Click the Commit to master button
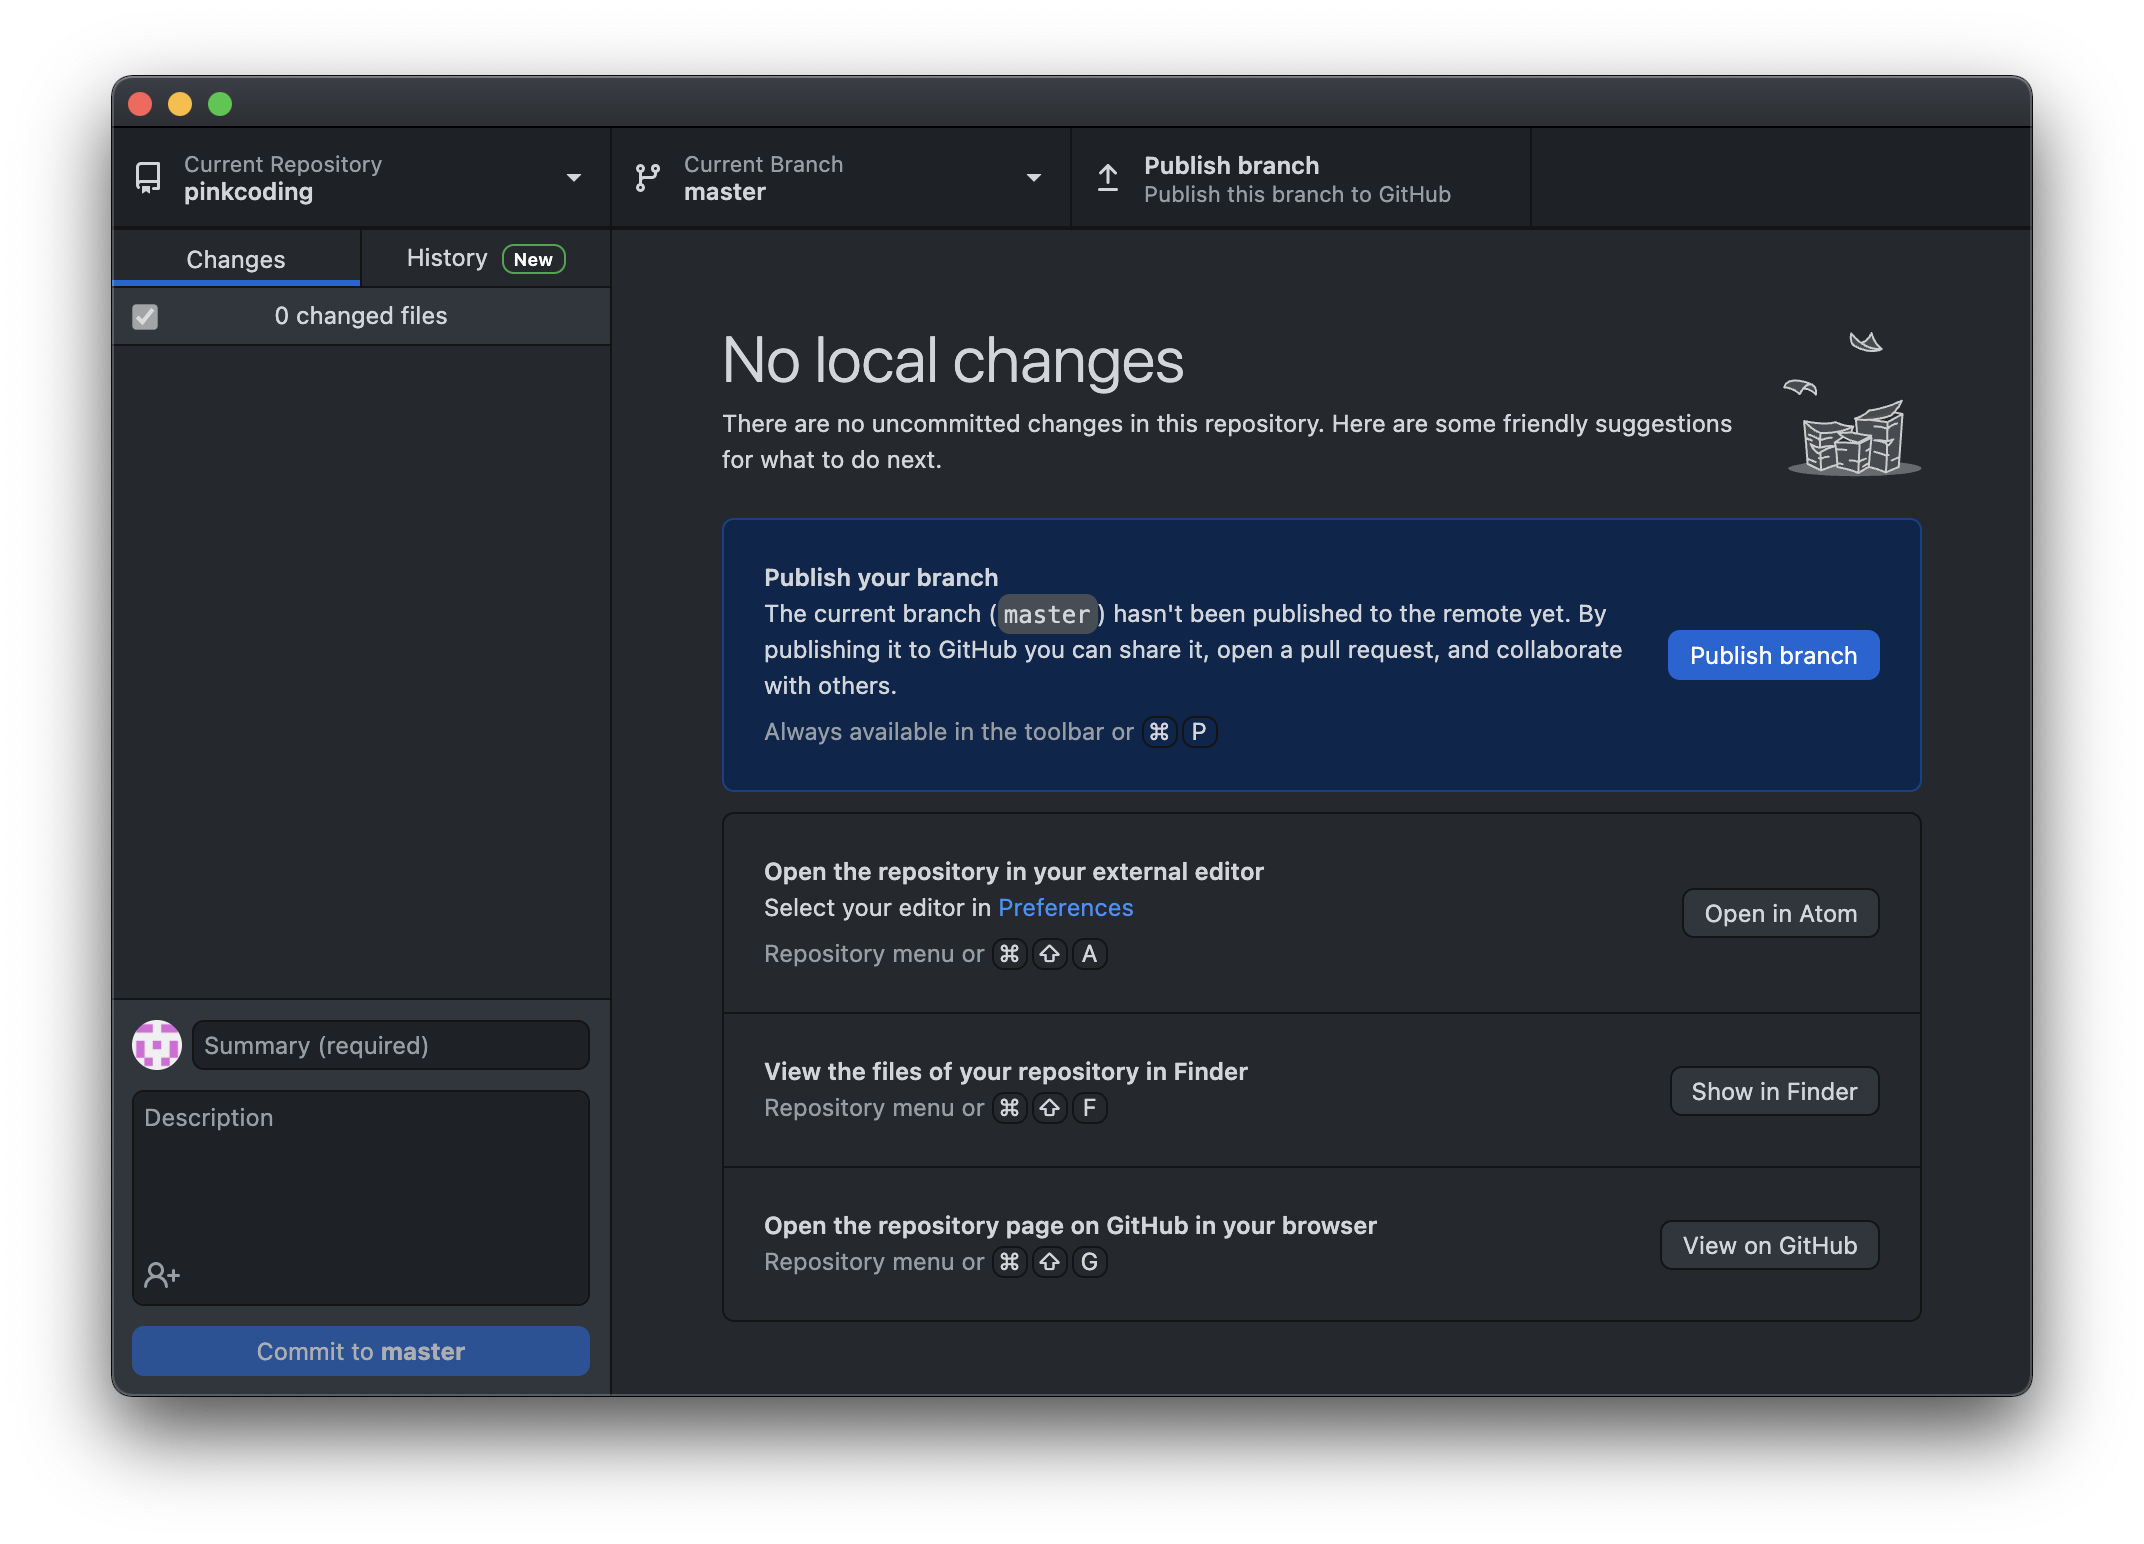Viewport: 2144px width, 1544px height. click(361, 1351)
